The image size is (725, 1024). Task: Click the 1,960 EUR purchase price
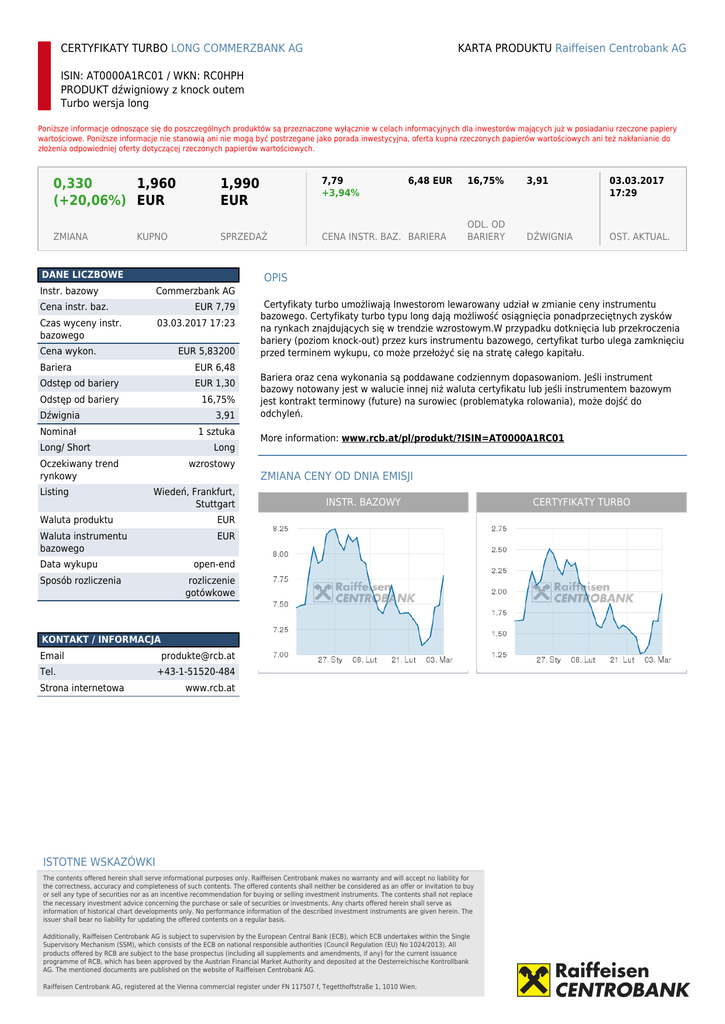[156, 191]
